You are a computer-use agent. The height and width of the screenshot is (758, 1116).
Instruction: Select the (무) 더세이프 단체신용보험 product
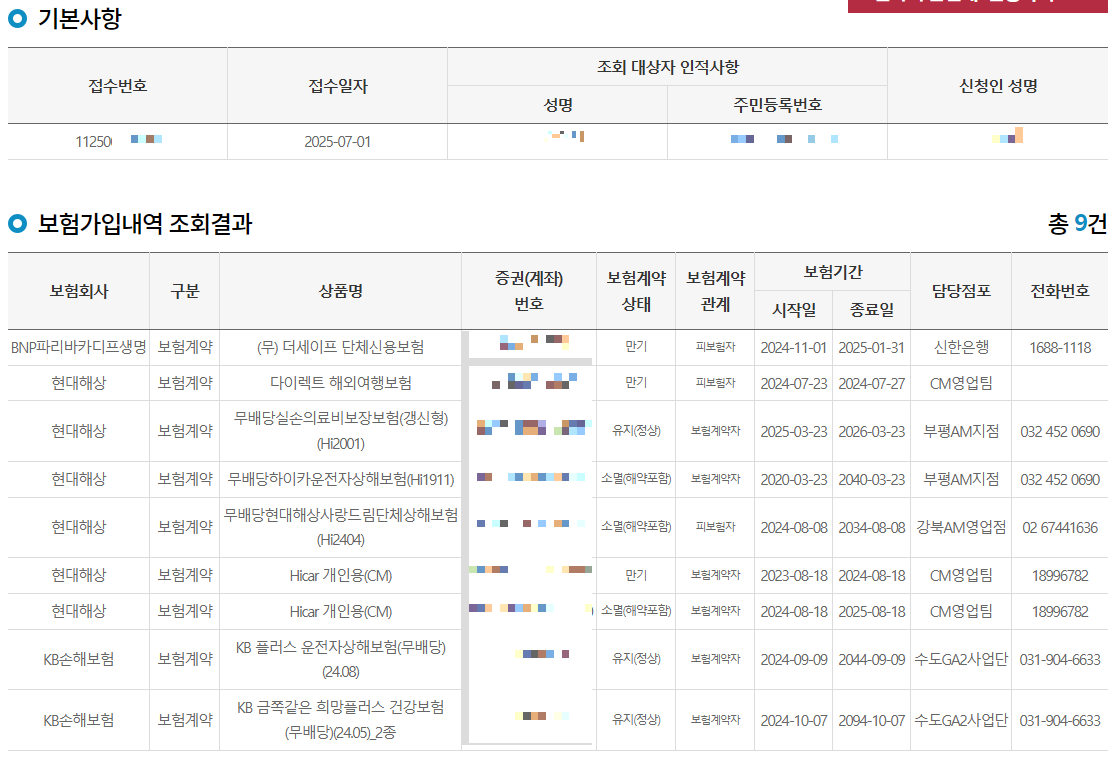(340, 347)
